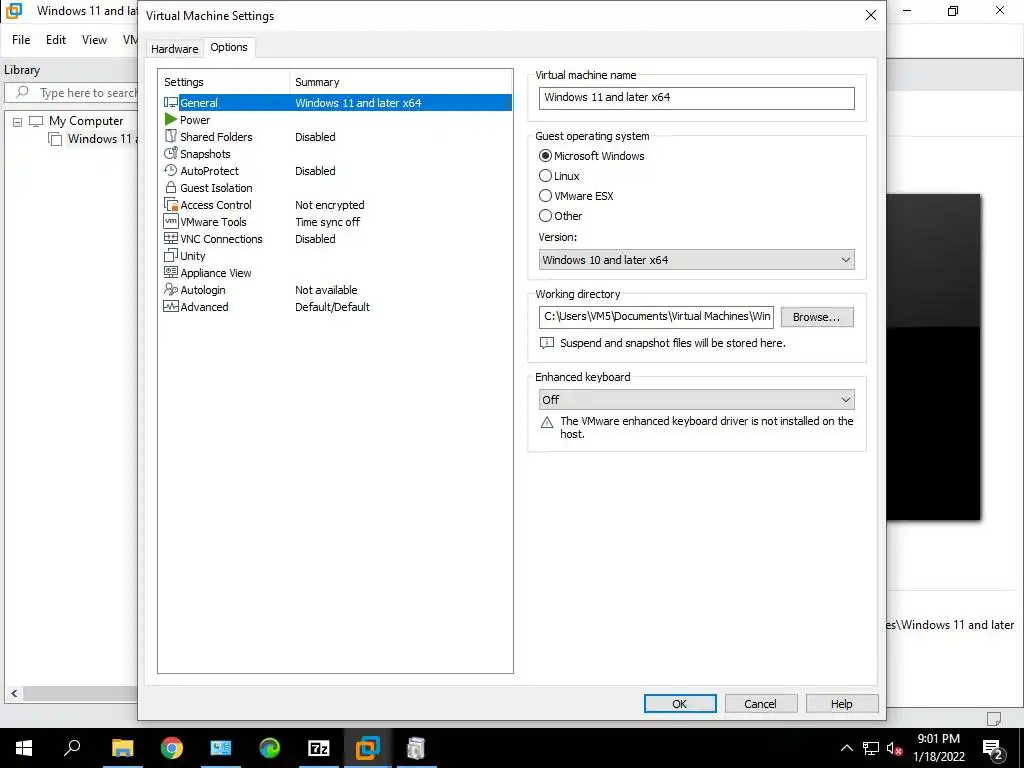The height and width of the screenshot is (768, 1024).
Task: Open the notification center icon
Action: pyautogui.click(x=993, y=749)
